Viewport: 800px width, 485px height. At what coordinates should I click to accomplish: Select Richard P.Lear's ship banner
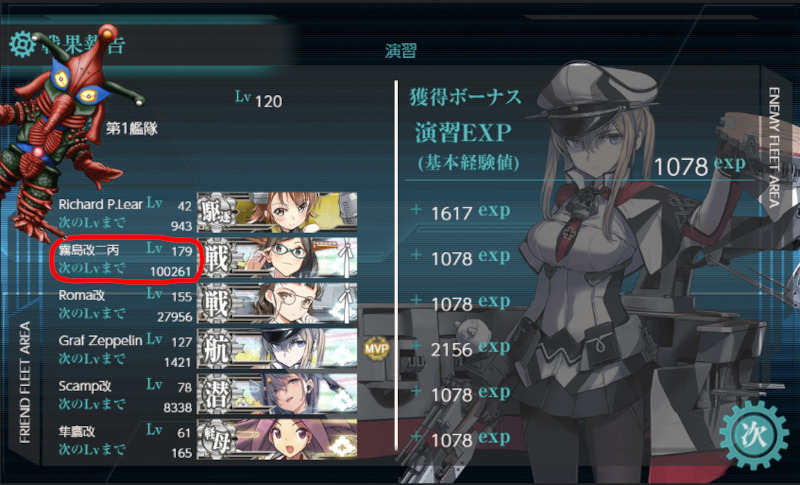point(277,212)
